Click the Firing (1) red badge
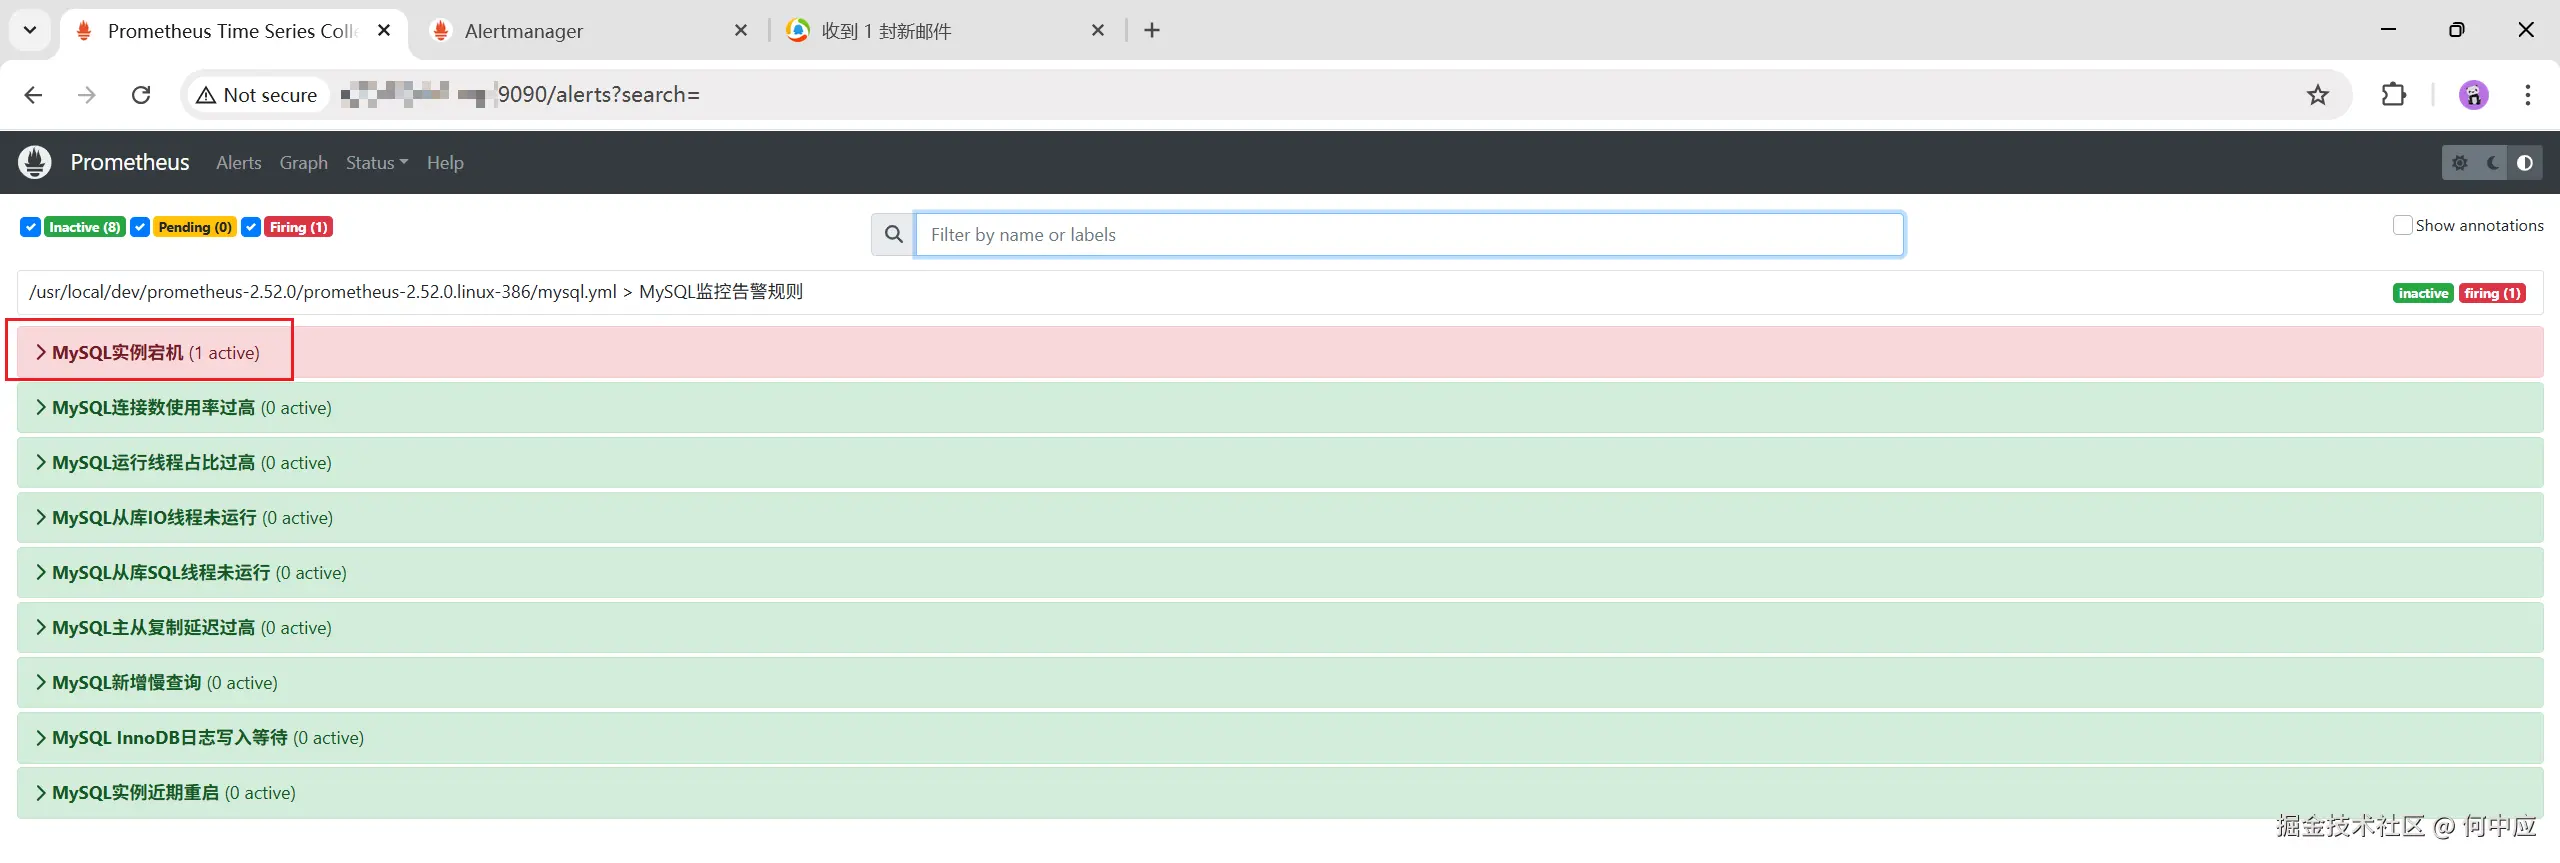This screenshot has width=2560, height=863. tap(299, 227)
